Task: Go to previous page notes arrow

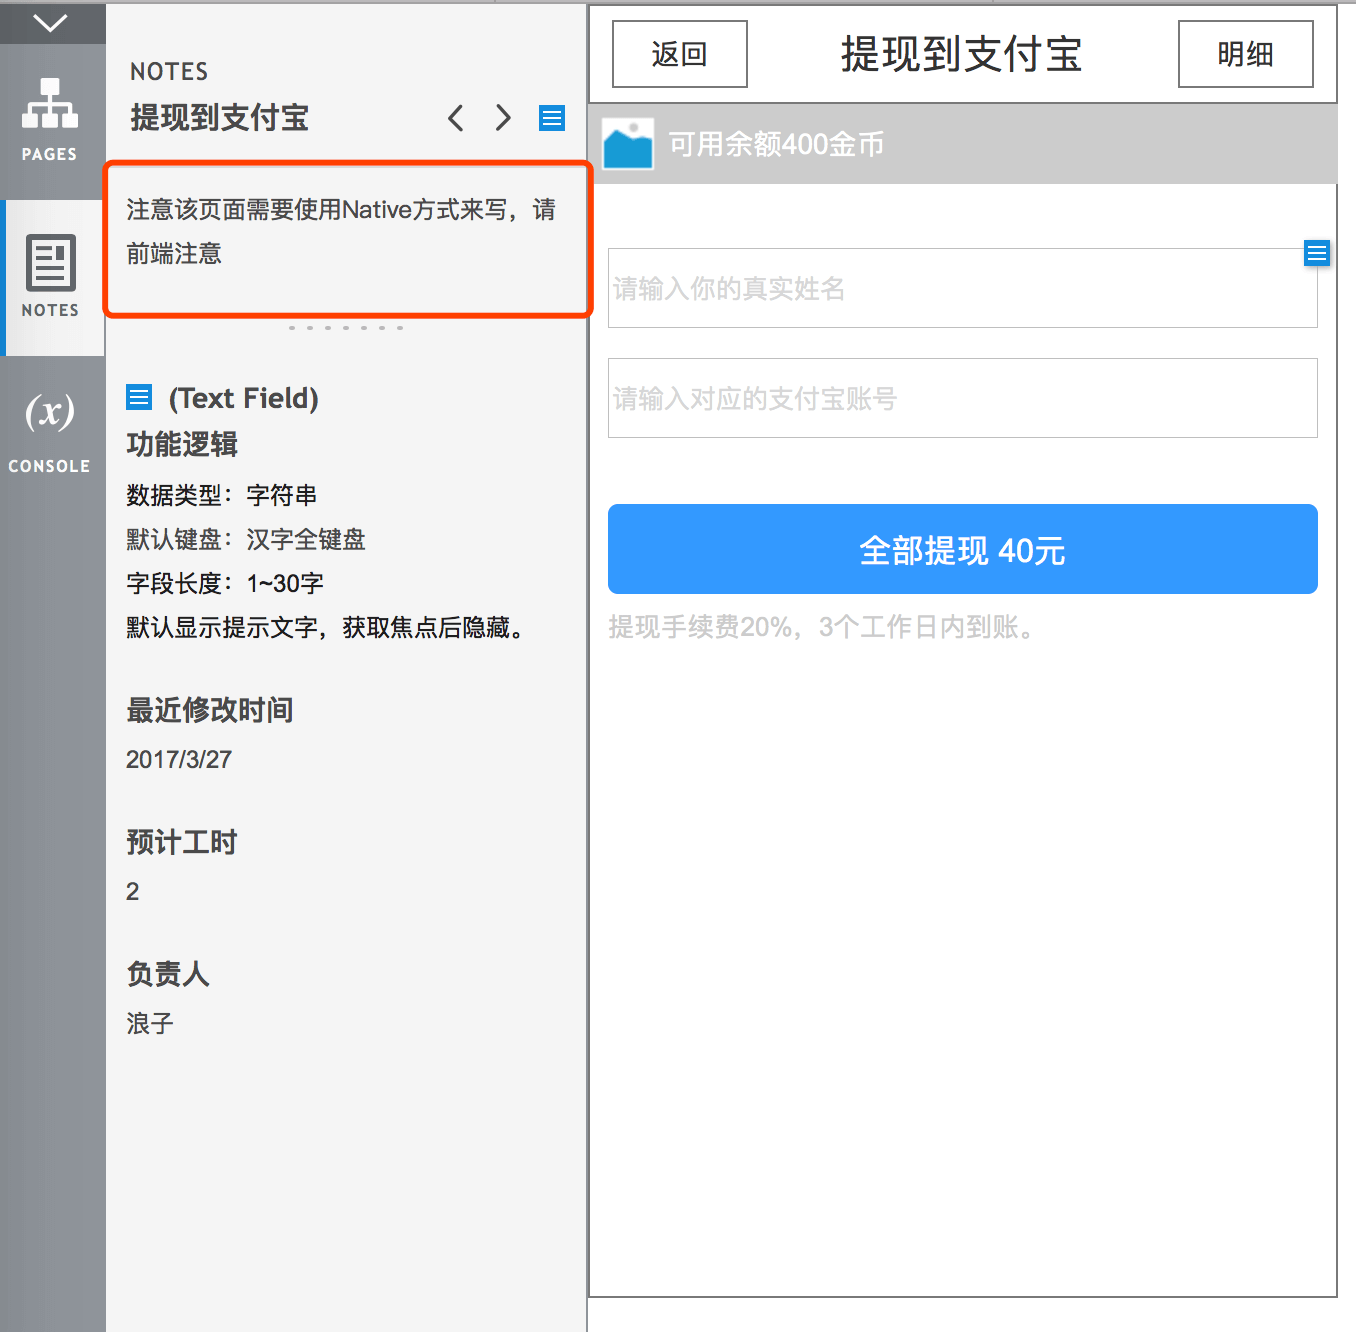Action: pyautogui.click(x=456, y=118)
